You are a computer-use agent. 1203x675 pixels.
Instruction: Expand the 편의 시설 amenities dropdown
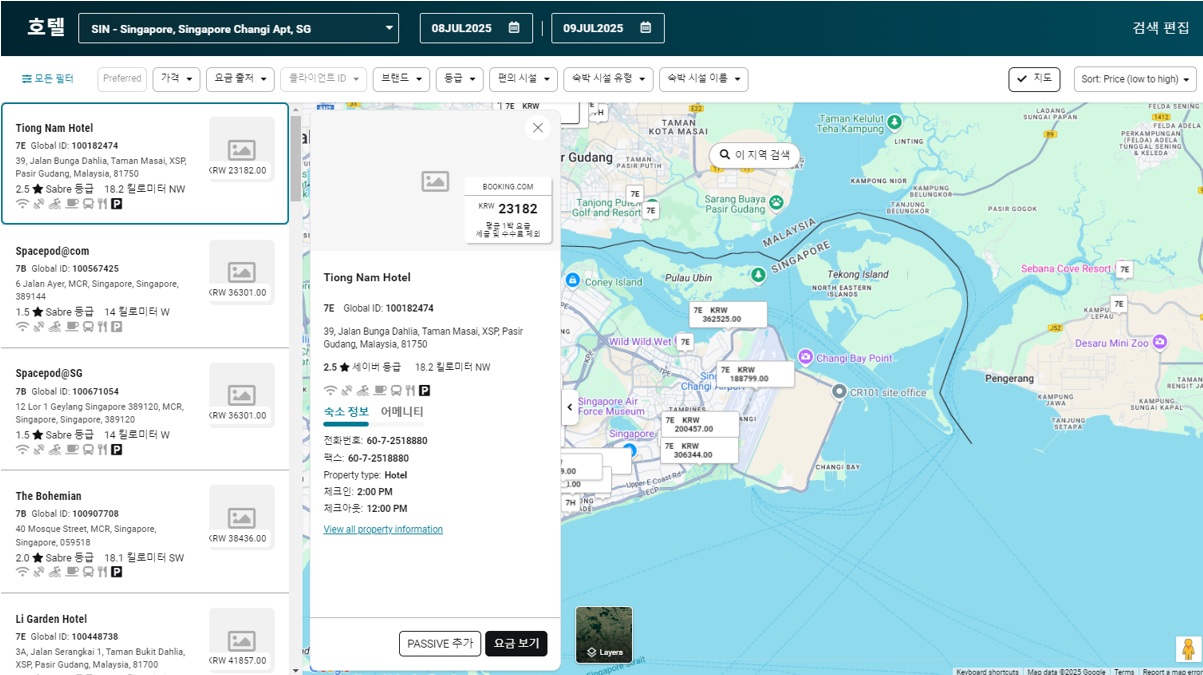pos(523,79)
